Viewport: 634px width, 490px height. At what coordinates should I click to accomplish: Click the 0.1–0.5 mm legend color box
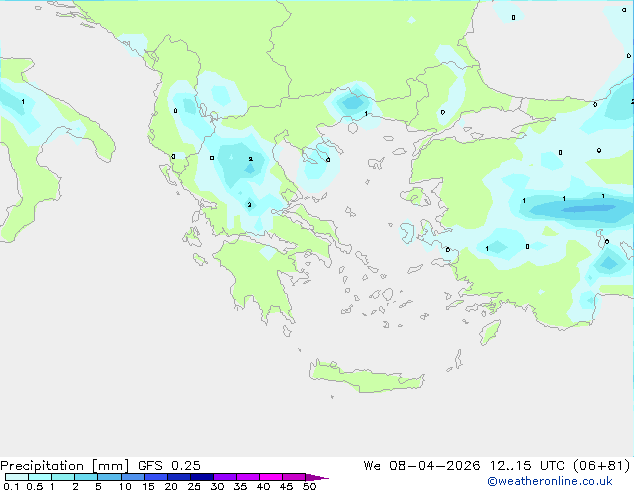pos(17,477)
